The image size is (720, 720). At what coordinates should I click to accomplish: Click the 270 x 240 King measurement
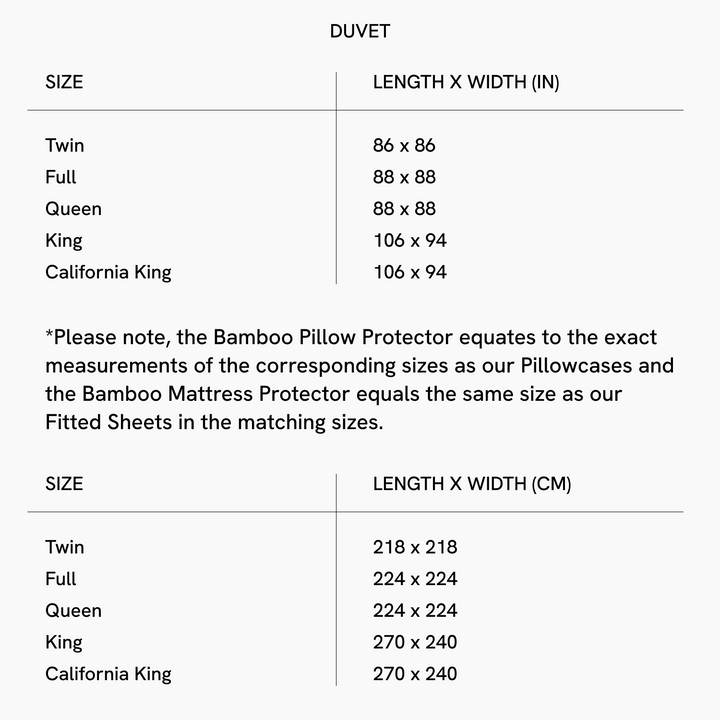[415, 642]
